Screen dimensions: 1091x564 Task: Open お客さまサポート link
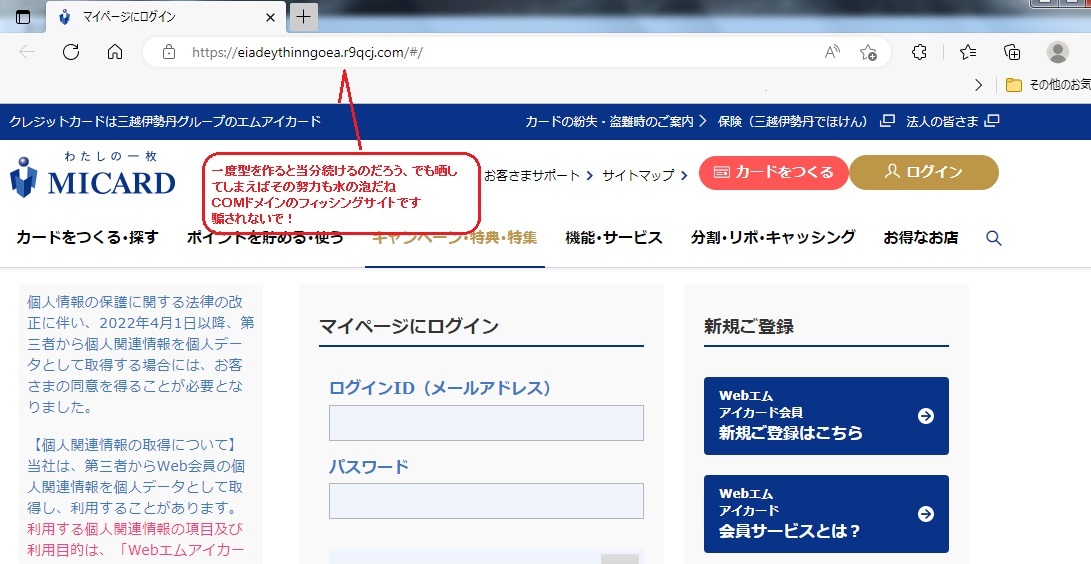pos(538,175)
